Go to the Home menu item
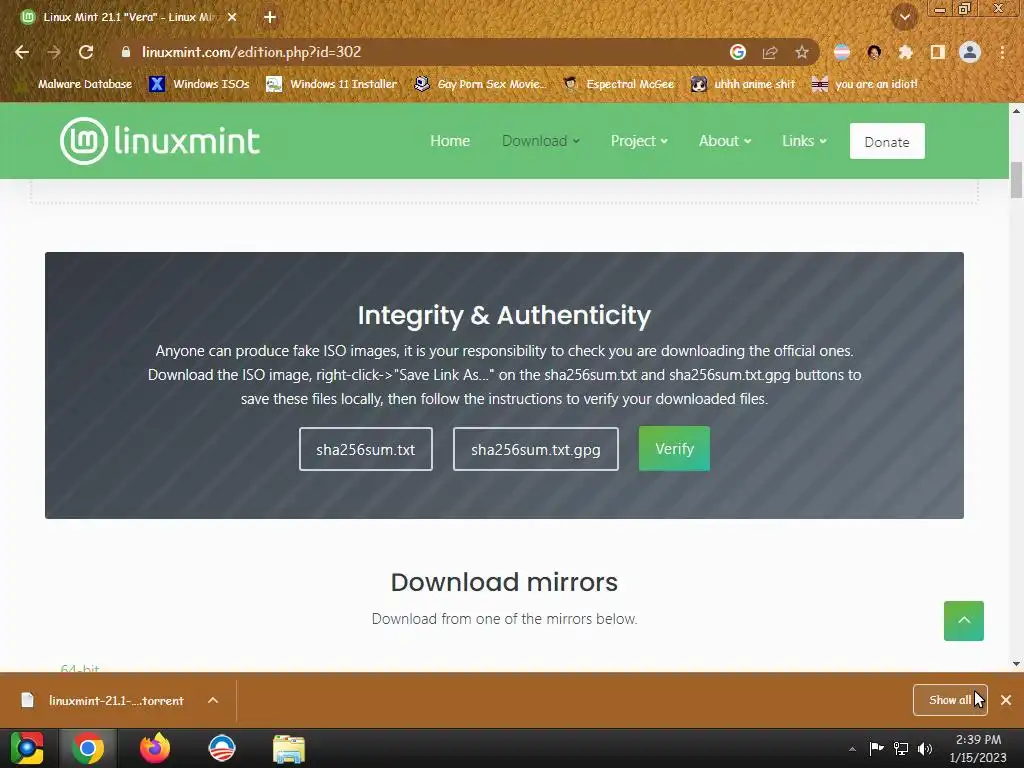This screenshot has width=1024, height=768. coord(450,141)
